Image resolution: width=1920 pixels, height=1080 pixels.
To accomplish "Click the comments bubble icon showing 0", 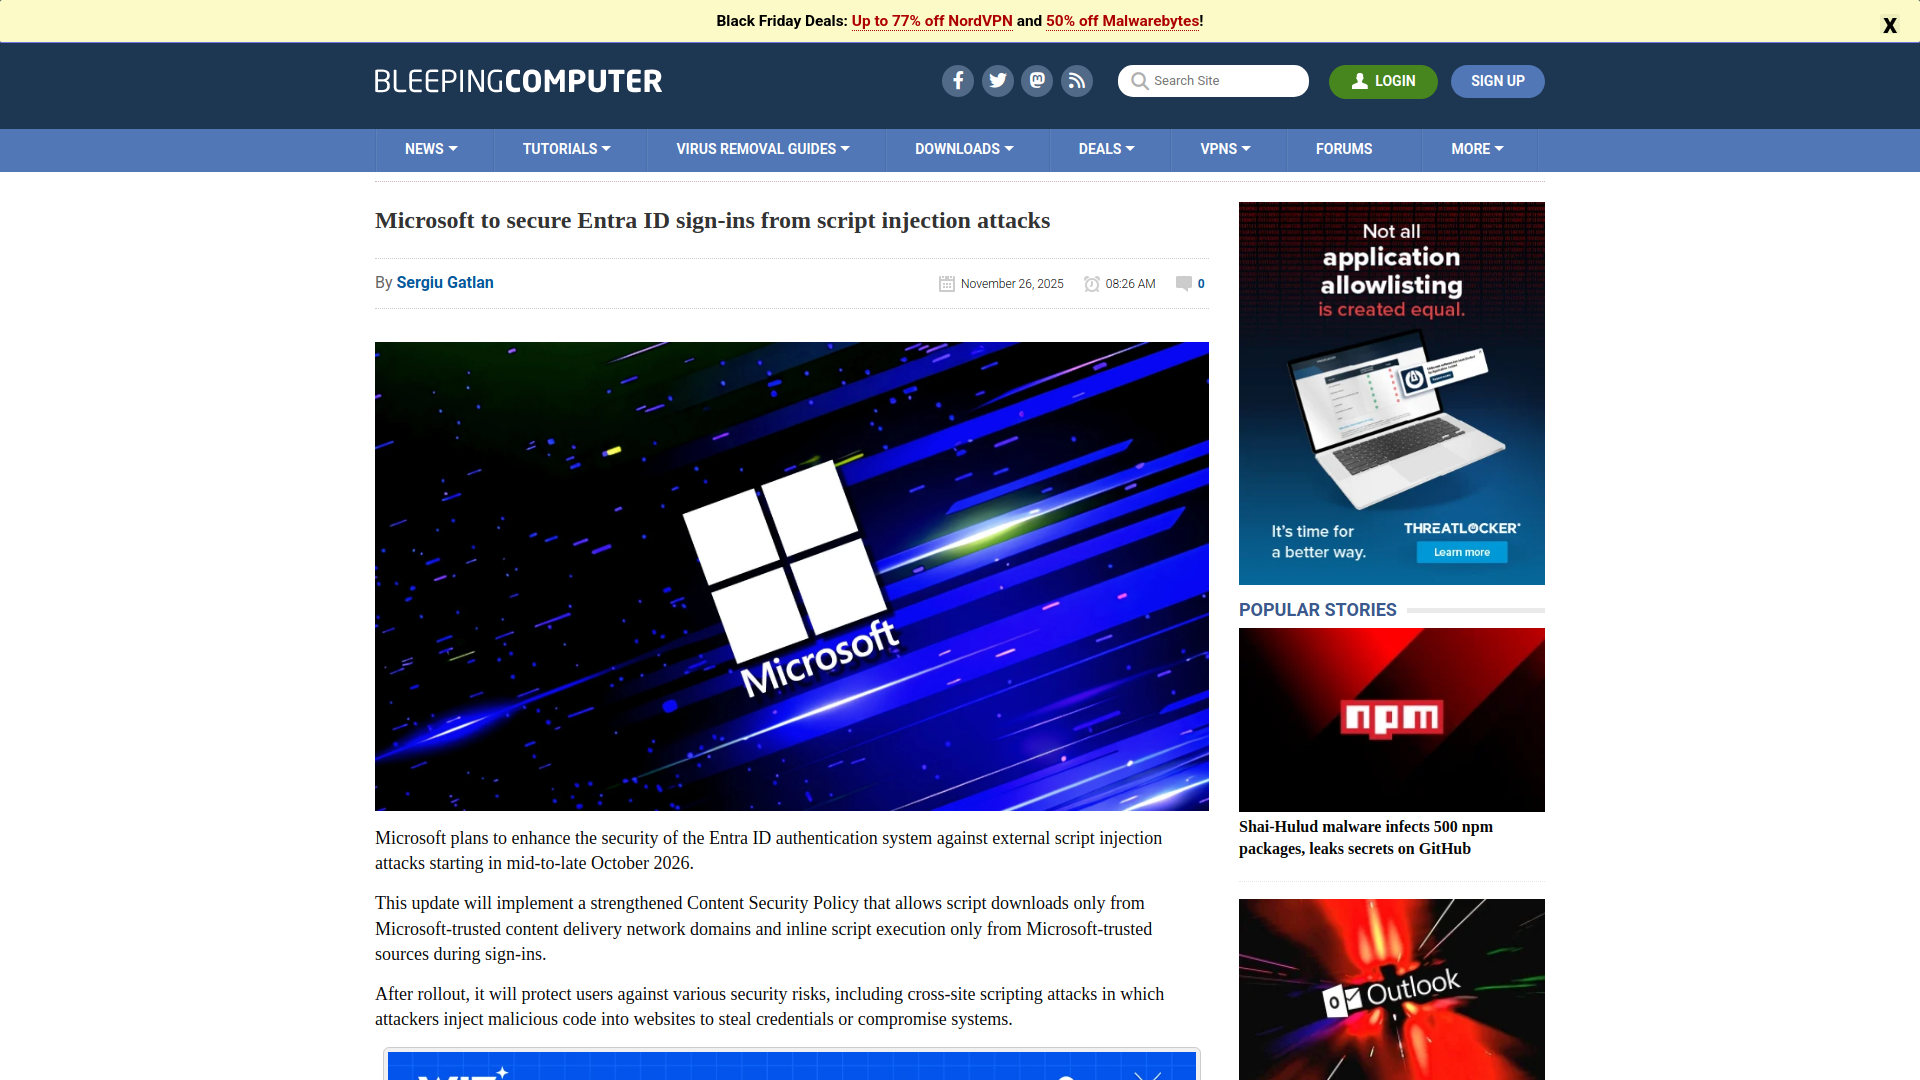I will point(1184,284).
